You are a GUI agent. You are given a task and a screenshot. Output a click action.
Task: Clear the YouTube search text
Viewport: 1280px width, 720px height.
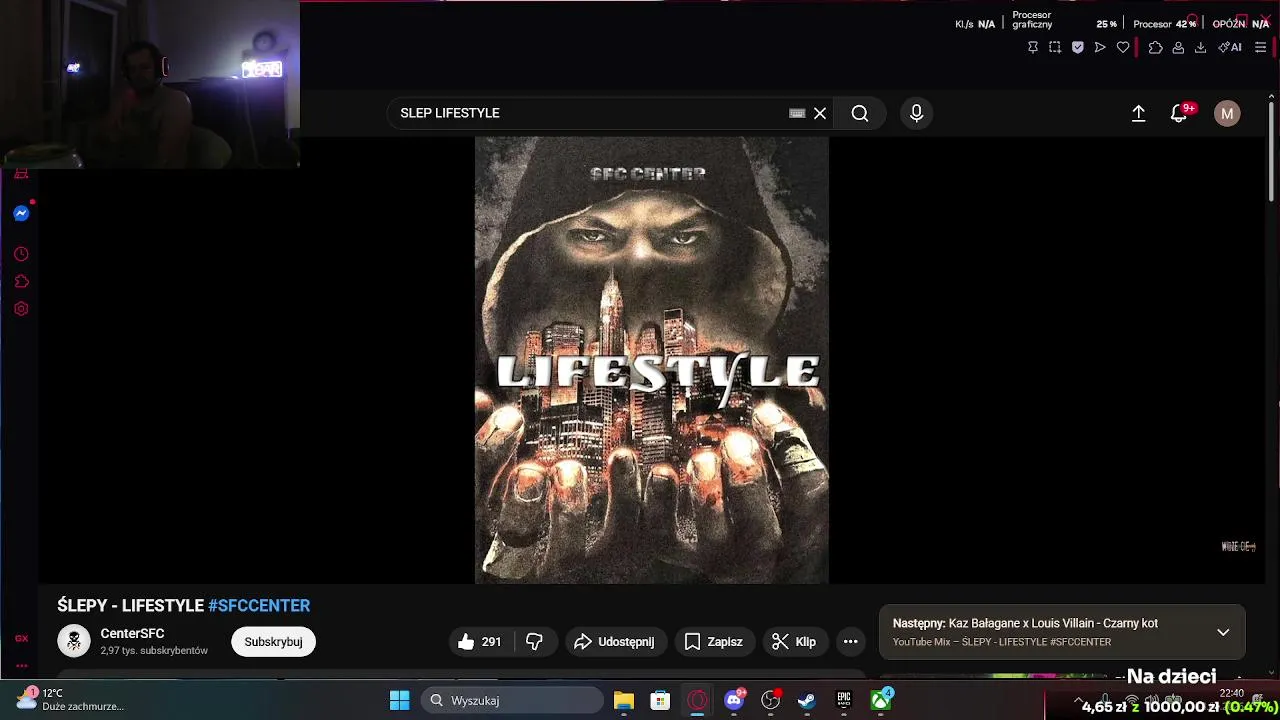(x=820, y=113)
